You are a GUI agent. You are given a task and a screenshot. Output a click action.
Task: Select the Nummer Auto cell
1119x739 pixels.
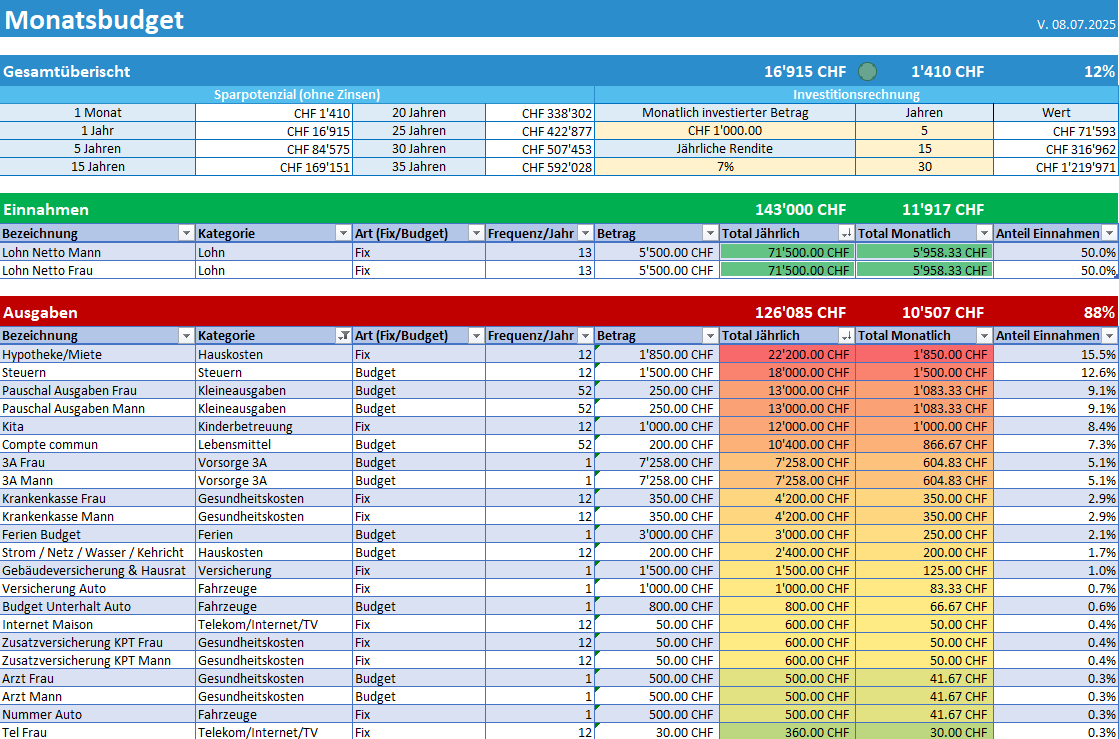(x=98, y=714)
